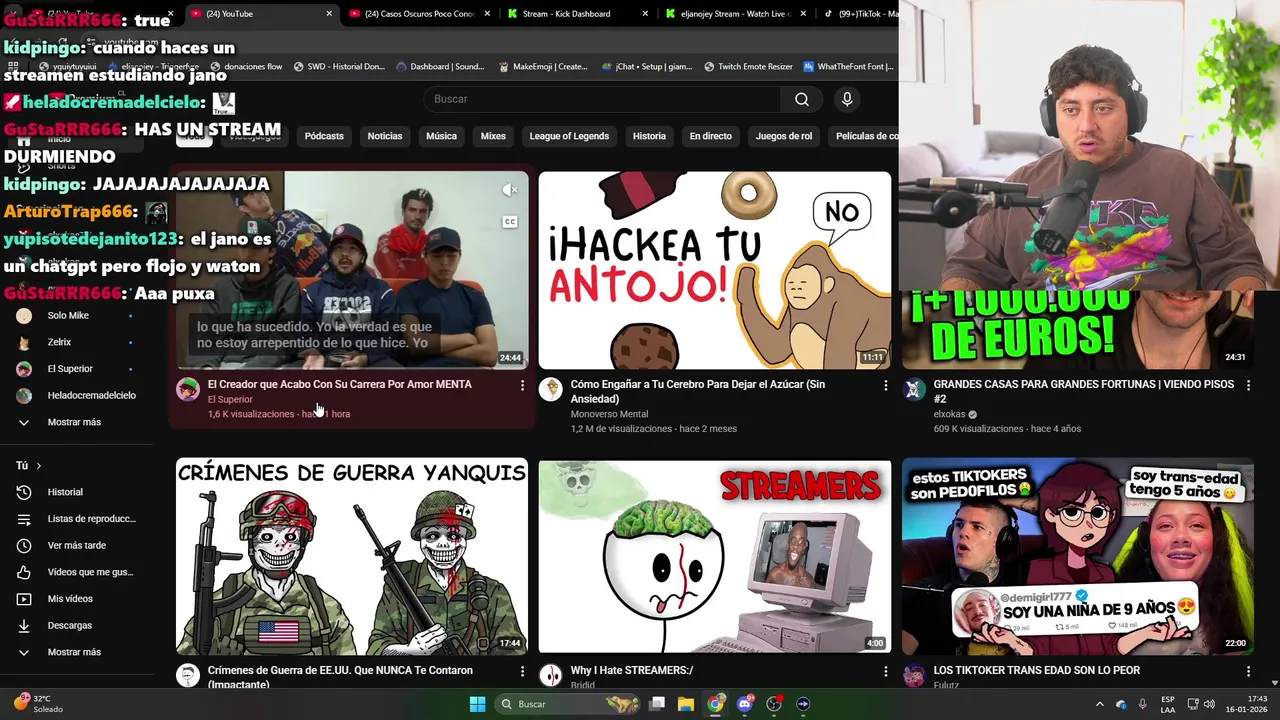Open options menu for Crímenes de Guerra video
1280x720 pixels.
522,671
